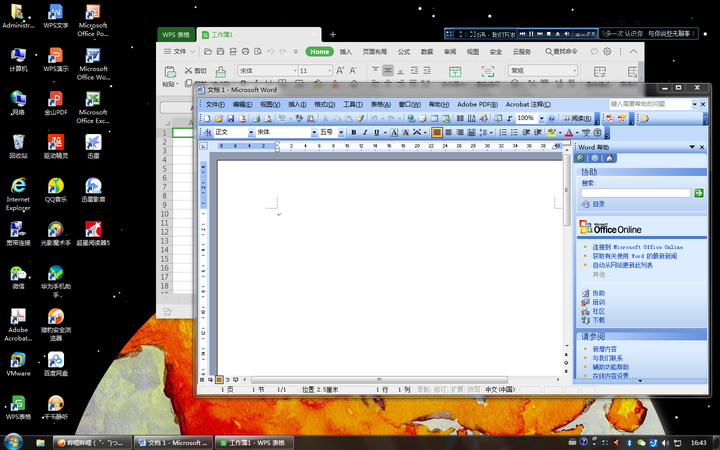The width and height of the screenshot is (720, 450).
Task: Click numbered list icon in Word
Action: 503,133
